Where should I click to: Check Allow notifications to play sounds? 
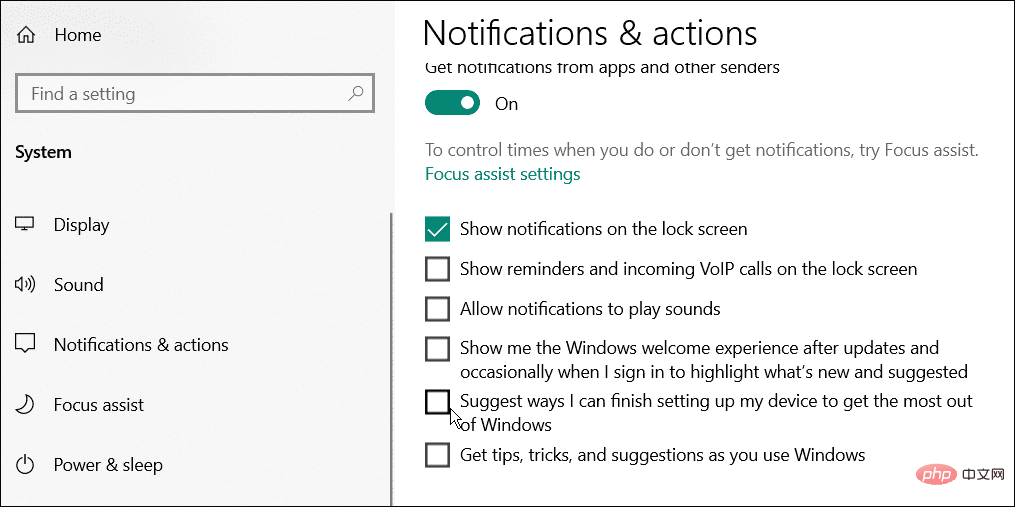[437, 309]
